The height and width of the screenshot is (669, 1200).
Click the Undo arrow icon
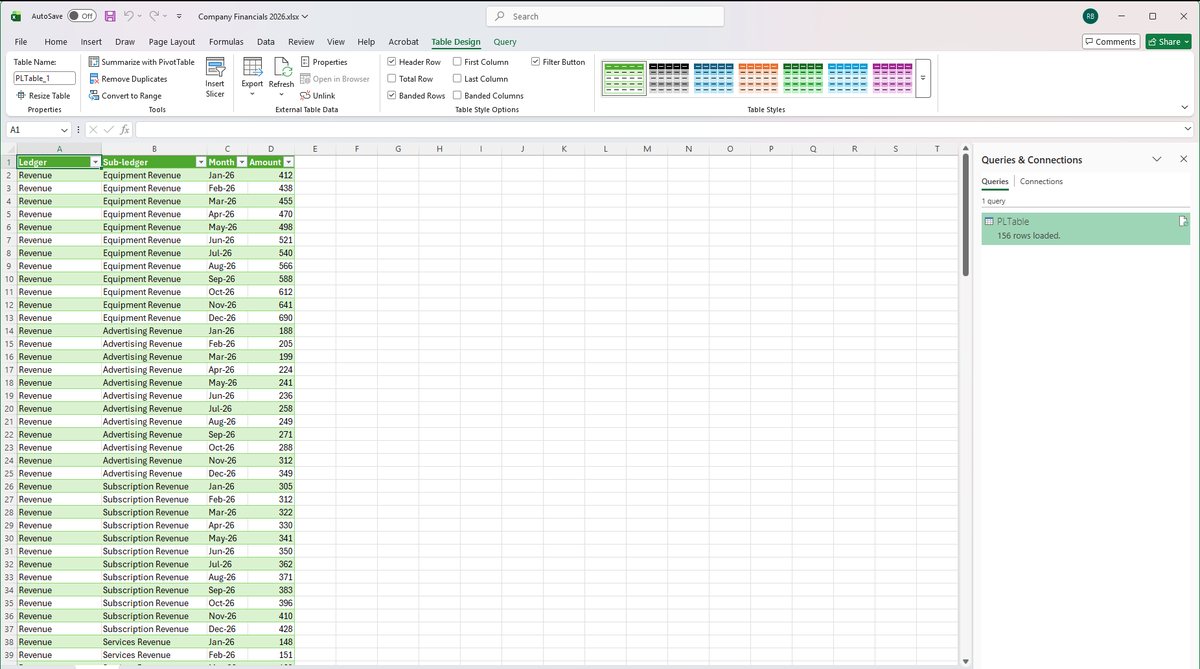click(x=129, y=16)
